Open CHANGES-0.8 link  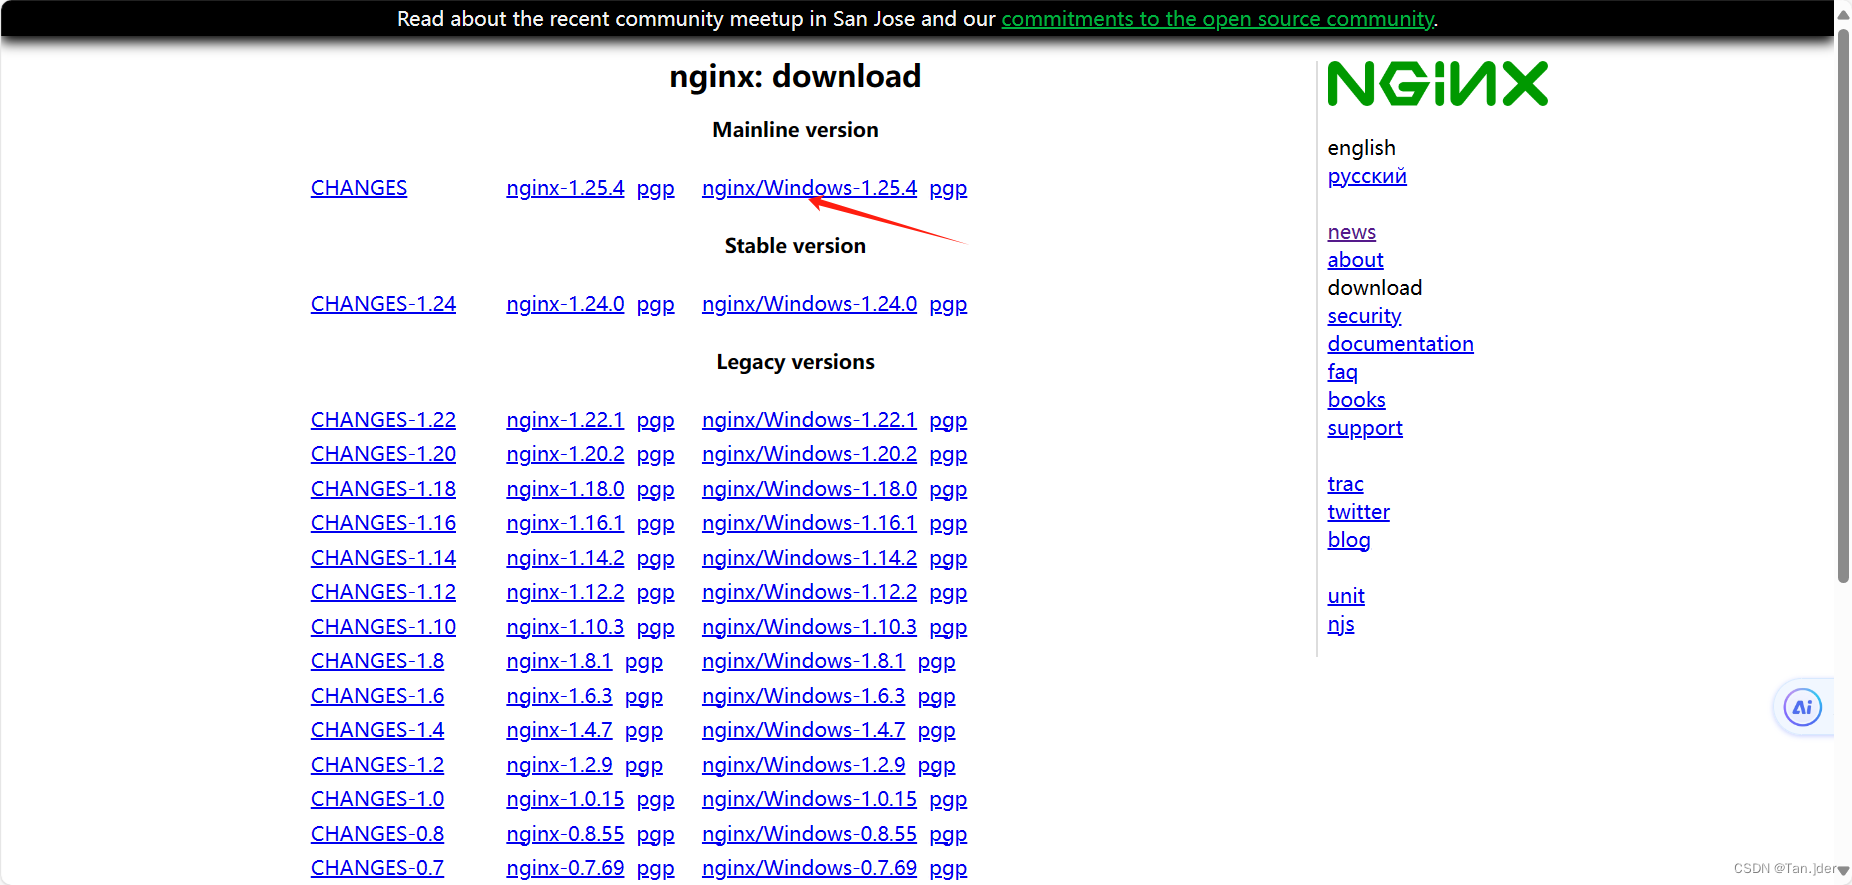tap(377, 834)
